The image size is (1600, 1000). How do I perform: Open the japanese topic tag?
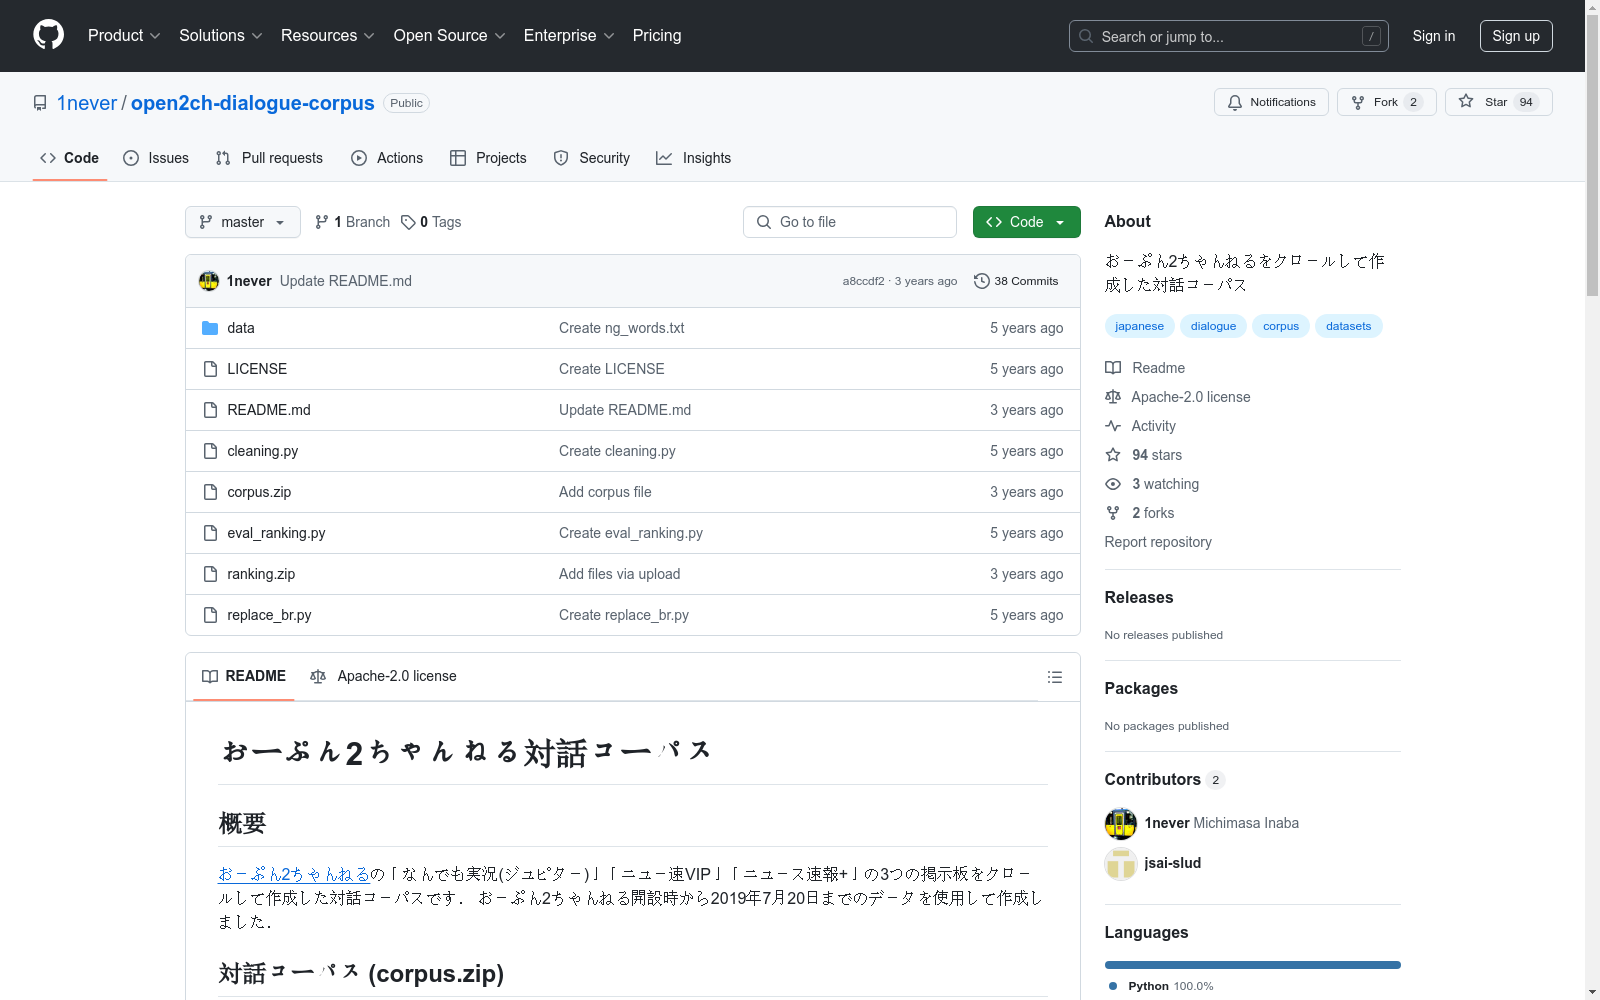1139,326
